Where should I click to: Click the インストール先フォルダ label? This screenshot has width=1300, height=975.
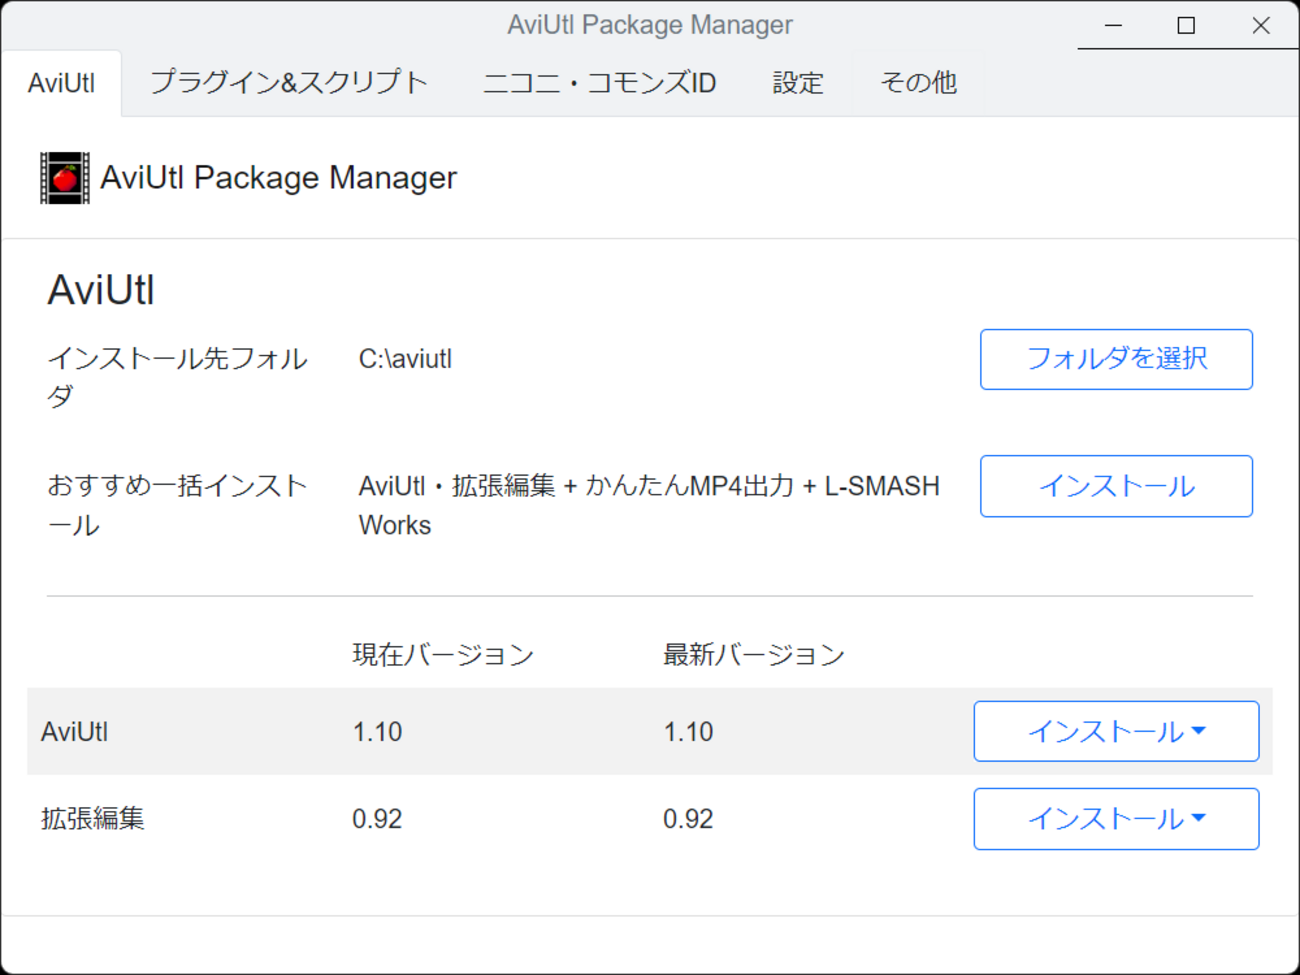click(x=177, y=377)
